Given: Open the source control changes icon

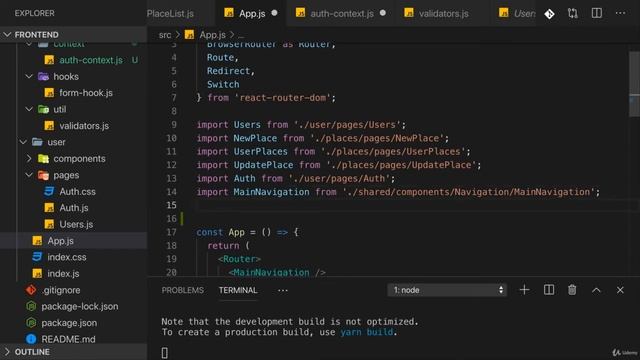Looking at the screenshot, I should tap(549, 13).
